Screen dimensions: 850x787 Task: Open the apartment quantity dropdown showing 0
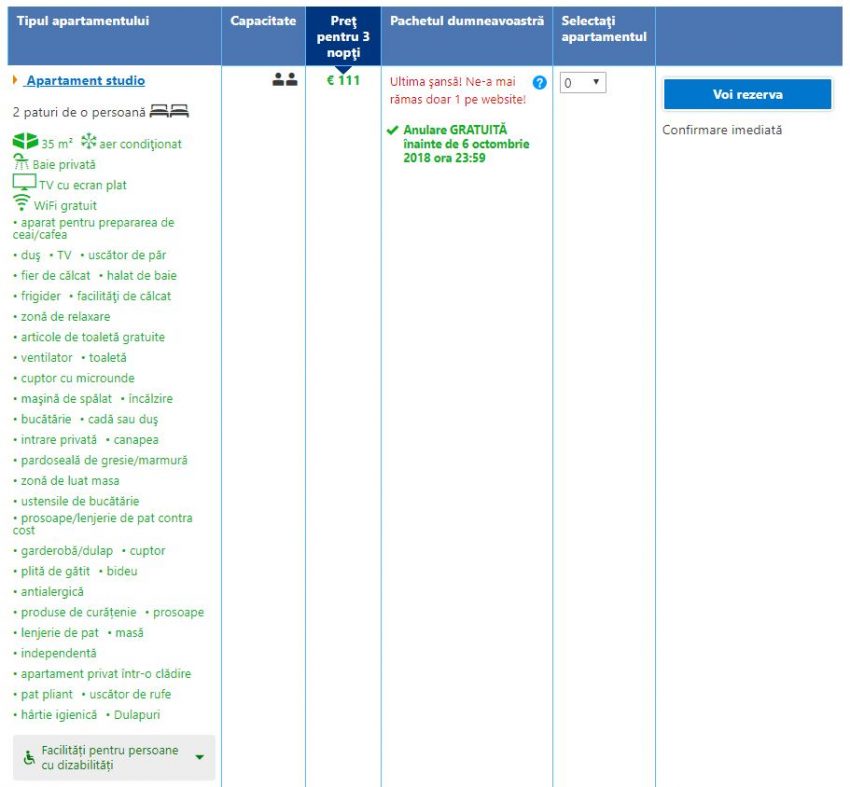(x=582, y=83)
